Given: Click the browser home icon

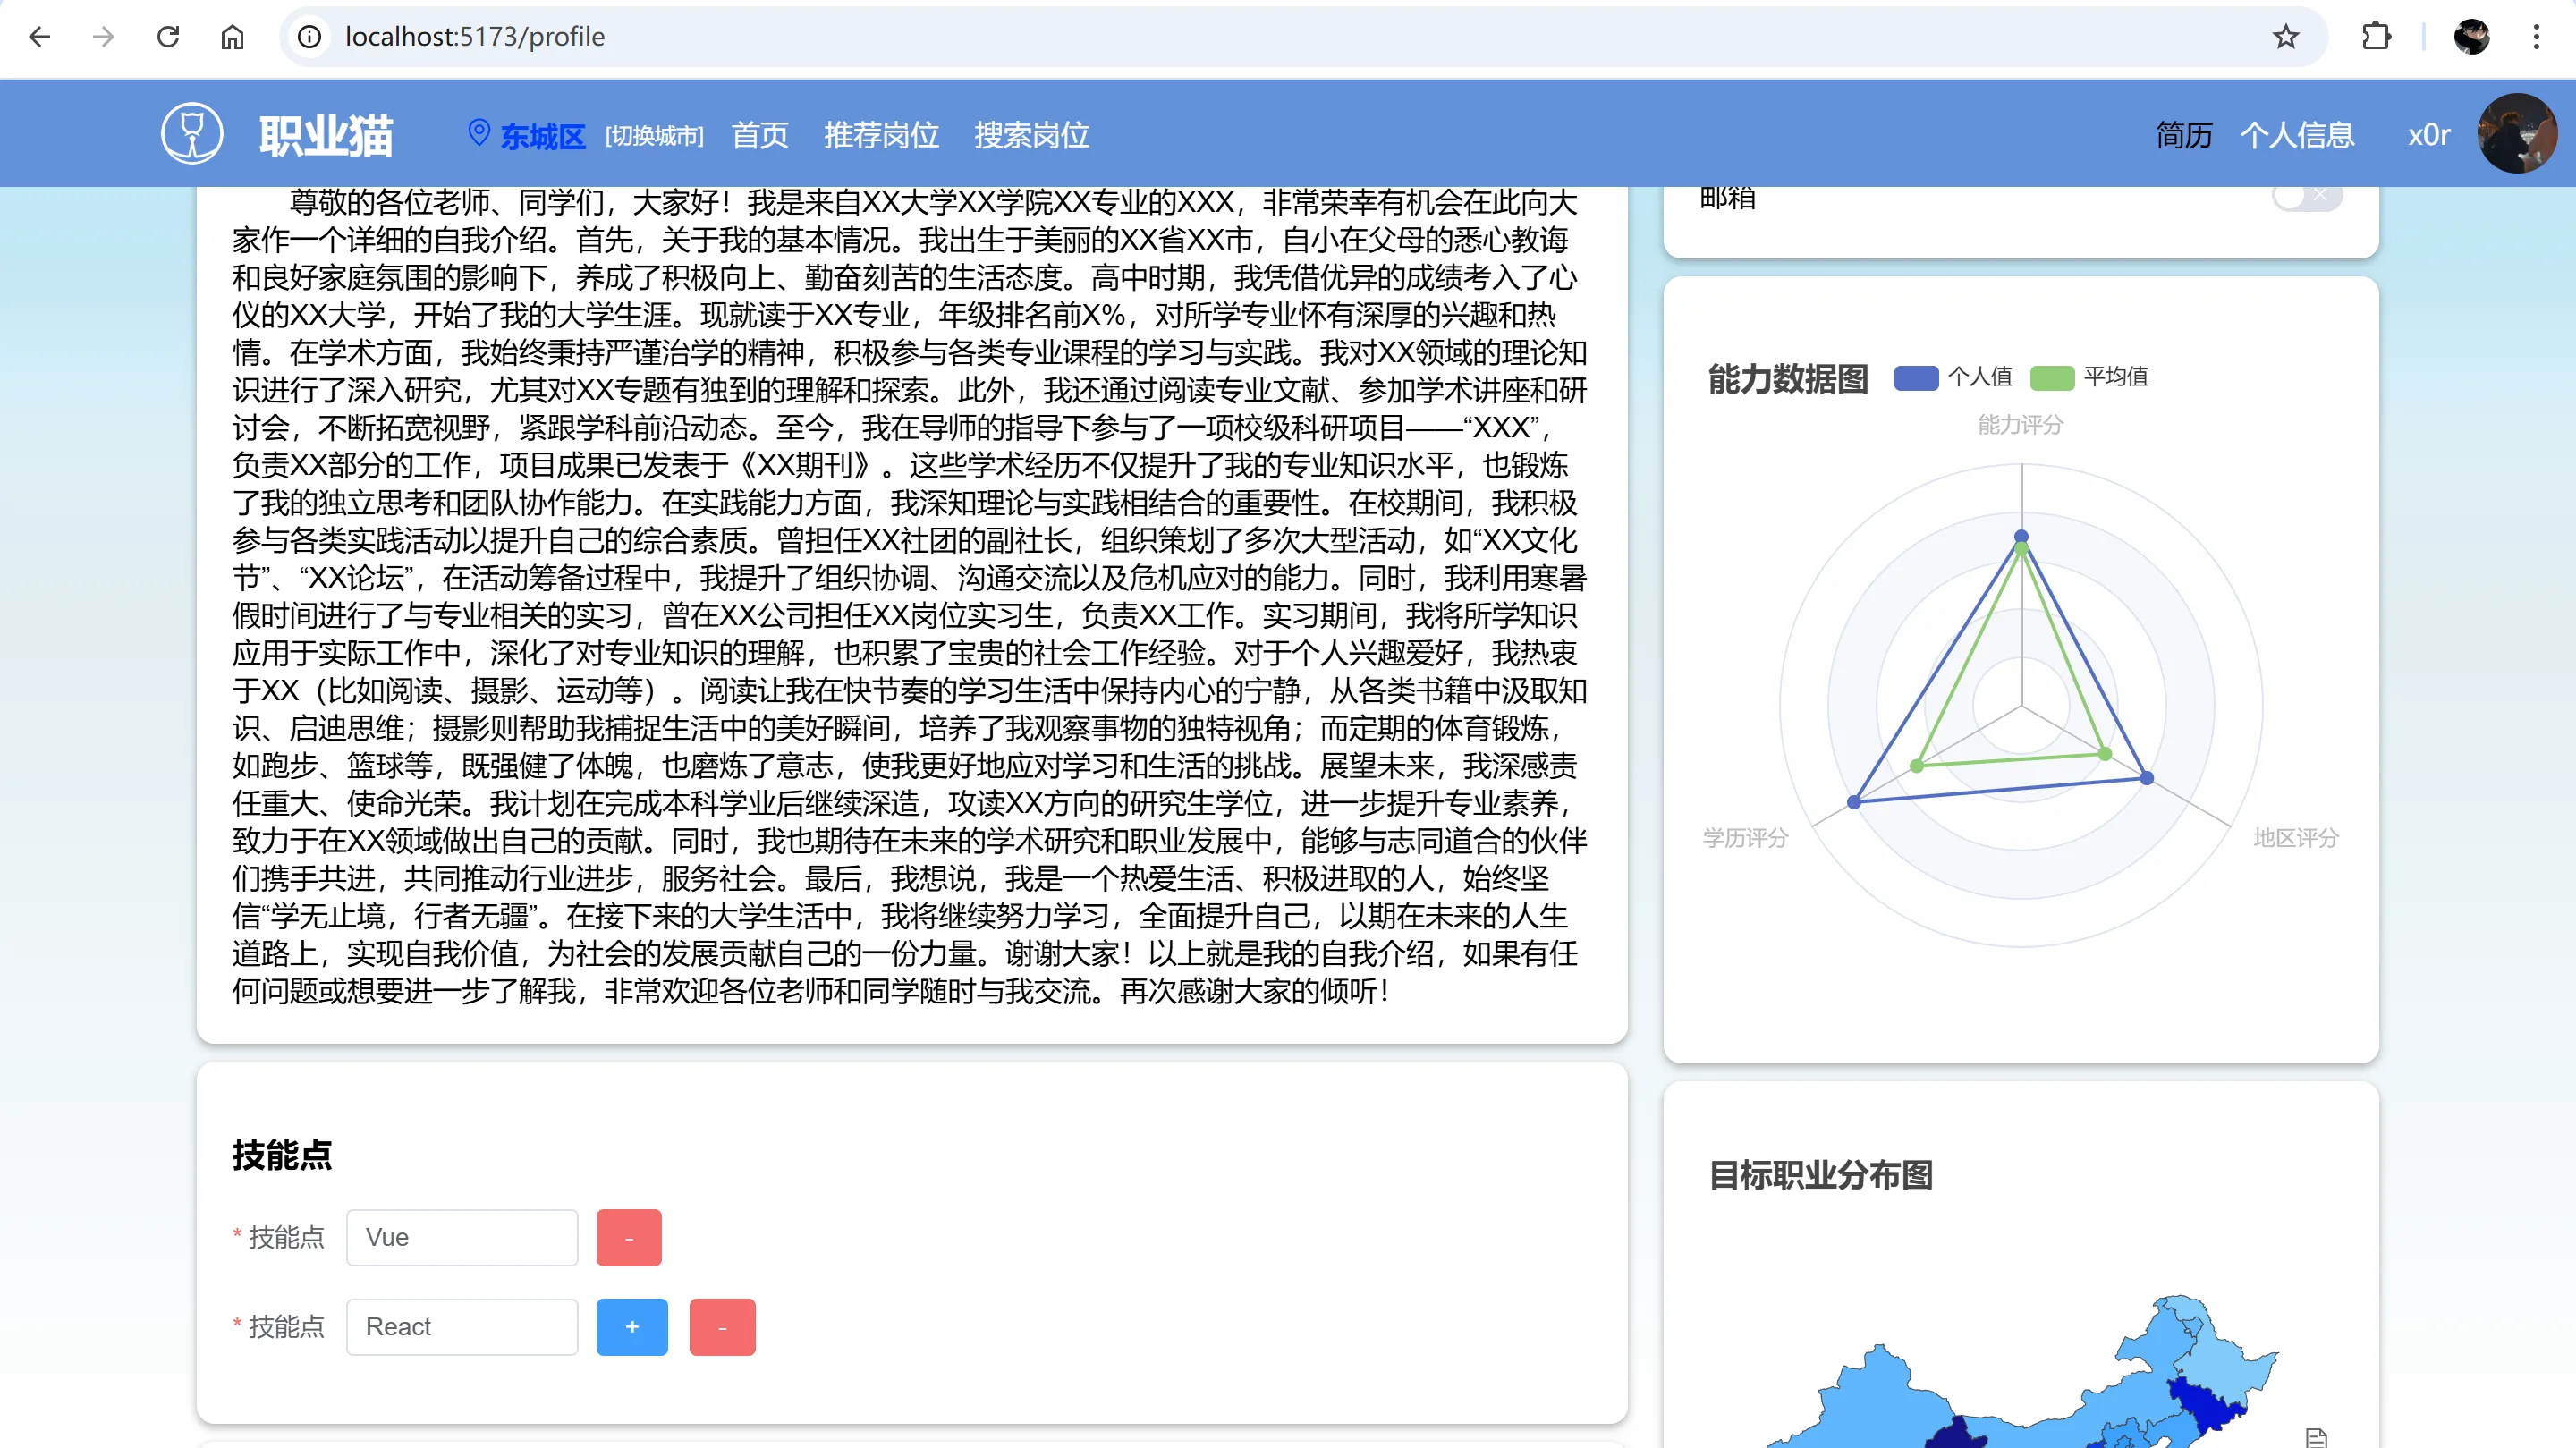Looking at the screenshot, I should (232, 37).
